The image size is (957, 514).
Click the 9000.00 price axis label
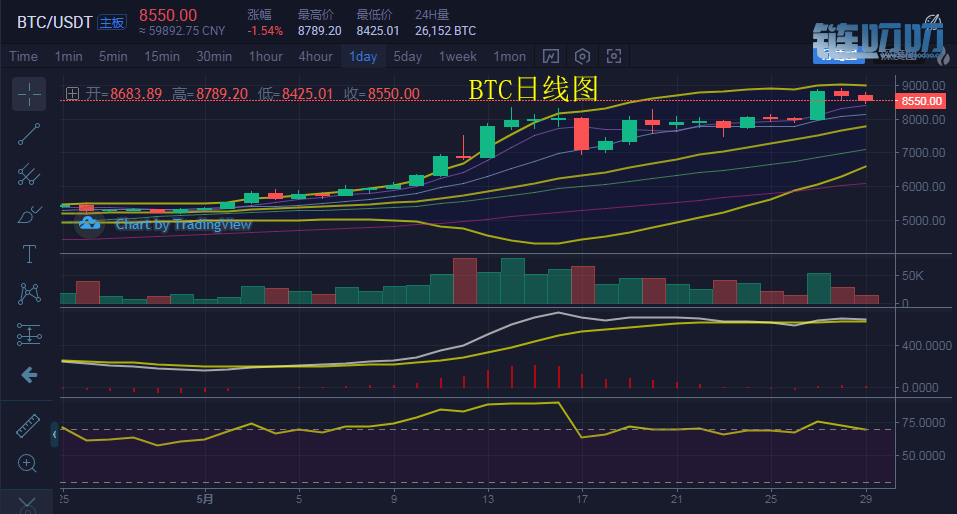923,85
